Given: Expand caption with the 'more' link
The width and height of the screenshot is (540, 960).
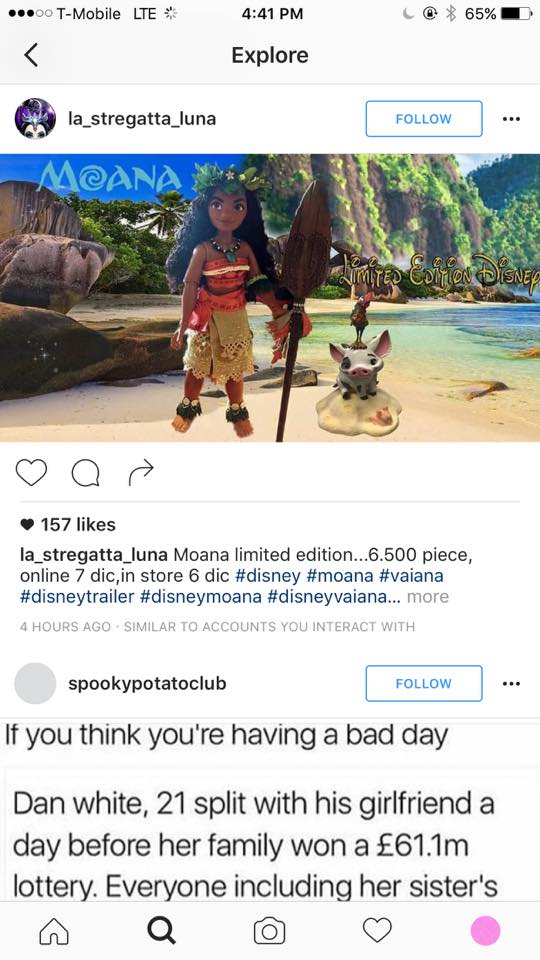Looking at the screenshot, I should tap(427, 597).
